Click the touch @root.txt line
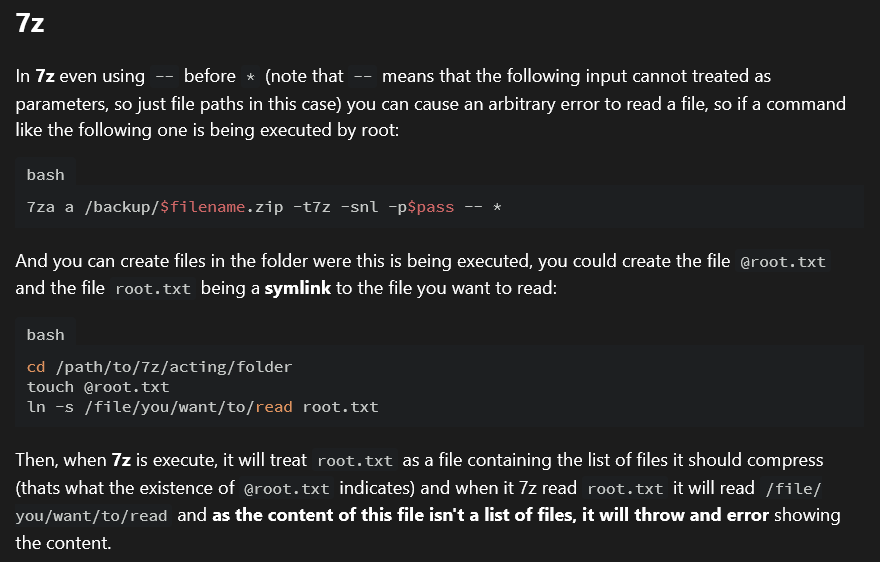Image resolution: width=880 pixels, height=562 pixels. point(98,387)
